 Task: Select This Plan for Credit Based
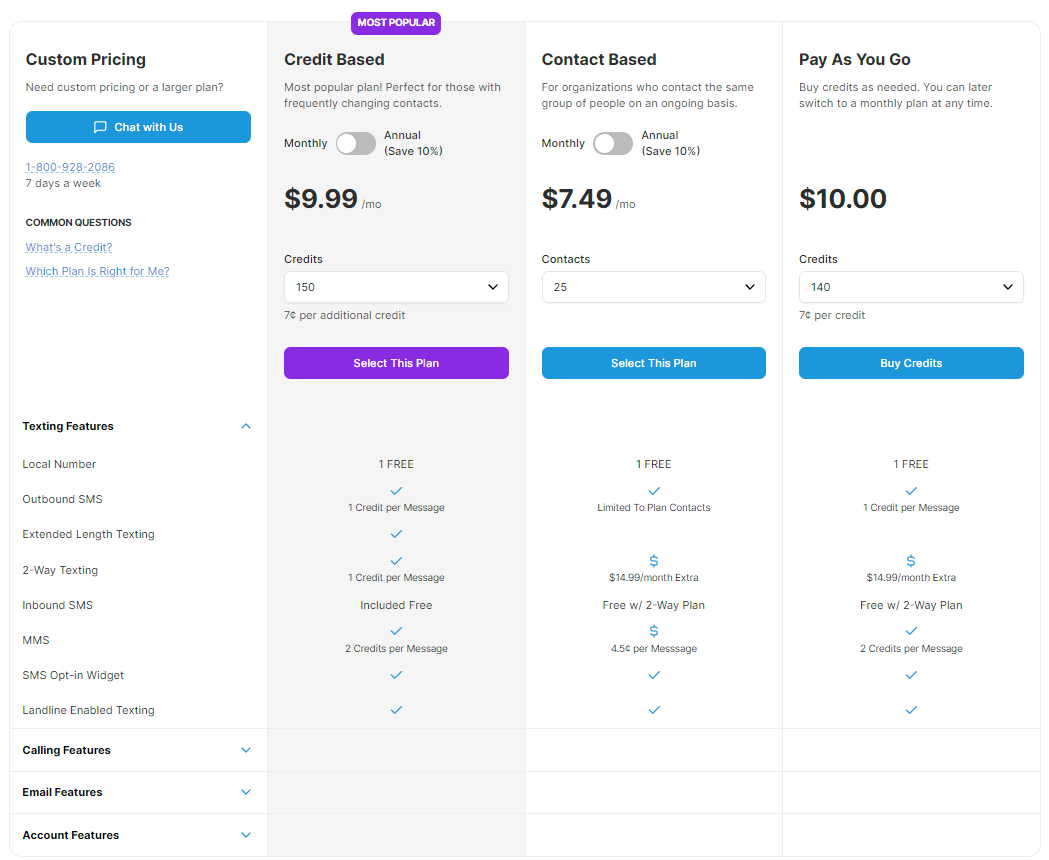(396, 363)
